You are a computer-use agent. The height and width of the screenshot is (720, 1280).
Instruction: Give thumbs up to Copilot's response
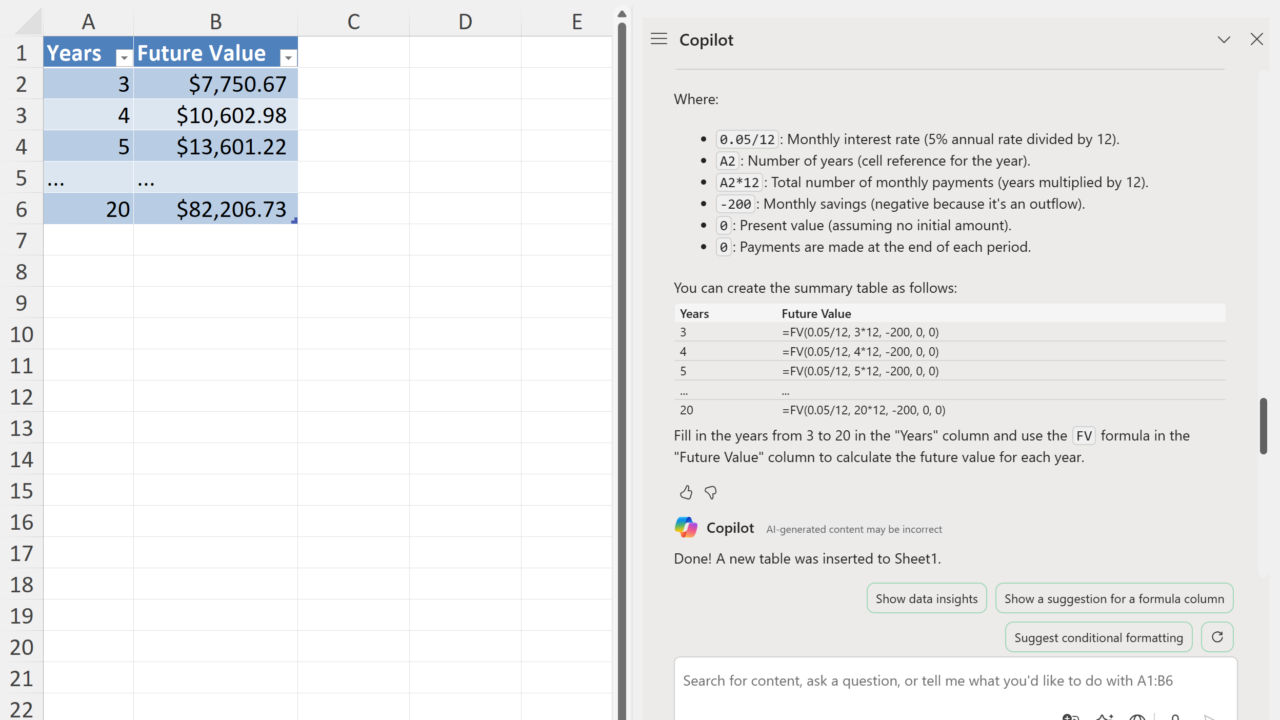pyautogui.click(x=686, y=492)
